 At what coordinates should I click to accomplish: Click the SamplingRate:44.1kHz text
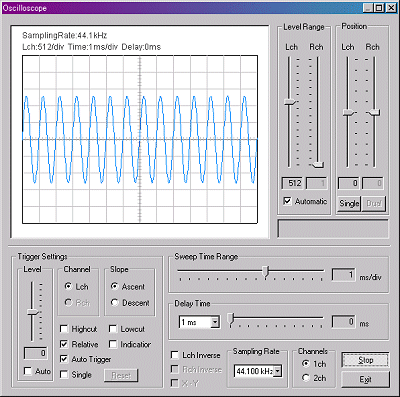(64, 35)
